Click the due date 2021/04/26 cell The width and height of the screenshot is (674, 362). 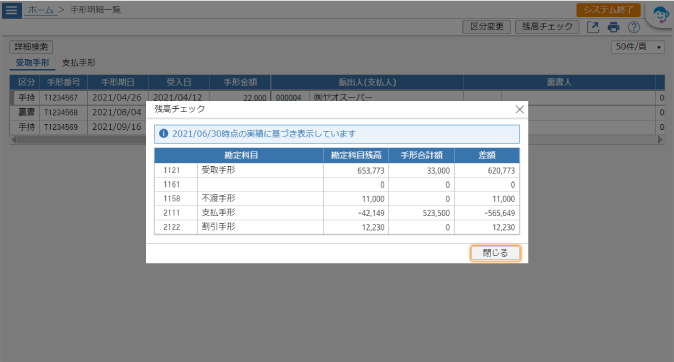pos(117,98)
